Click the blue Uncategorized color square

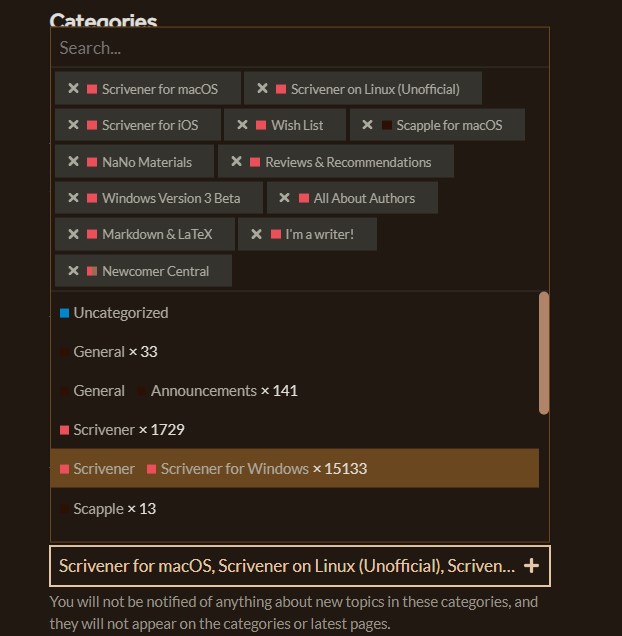click(x=64, y=313)
